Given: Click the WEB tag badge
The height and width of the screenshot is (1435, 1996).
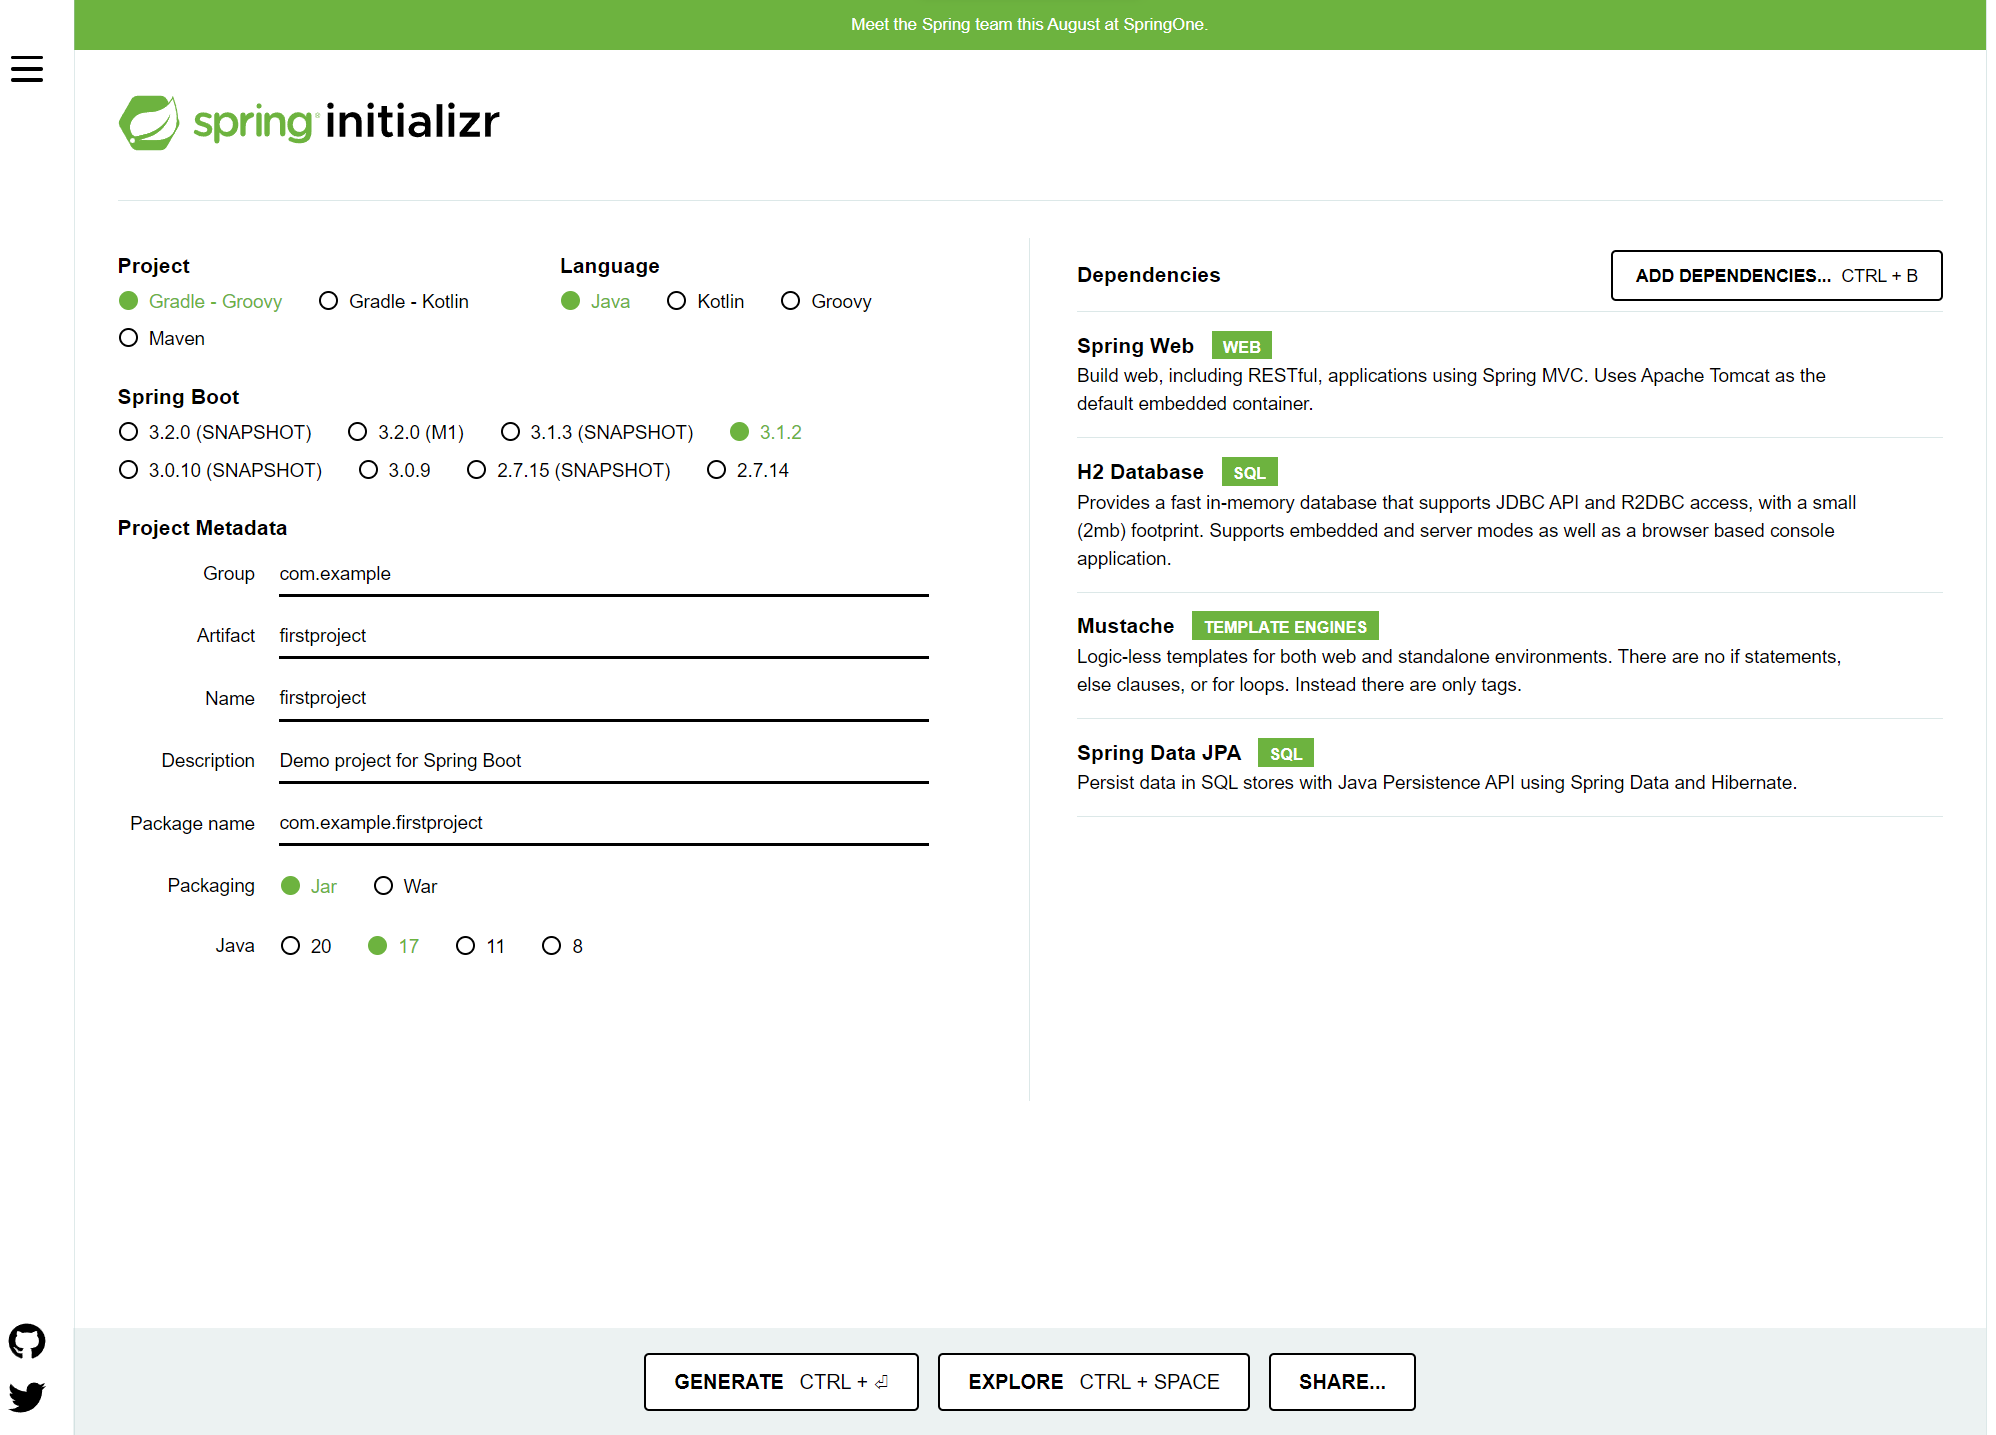Looking at the screenshot, I should click(x=1241, y=346).
